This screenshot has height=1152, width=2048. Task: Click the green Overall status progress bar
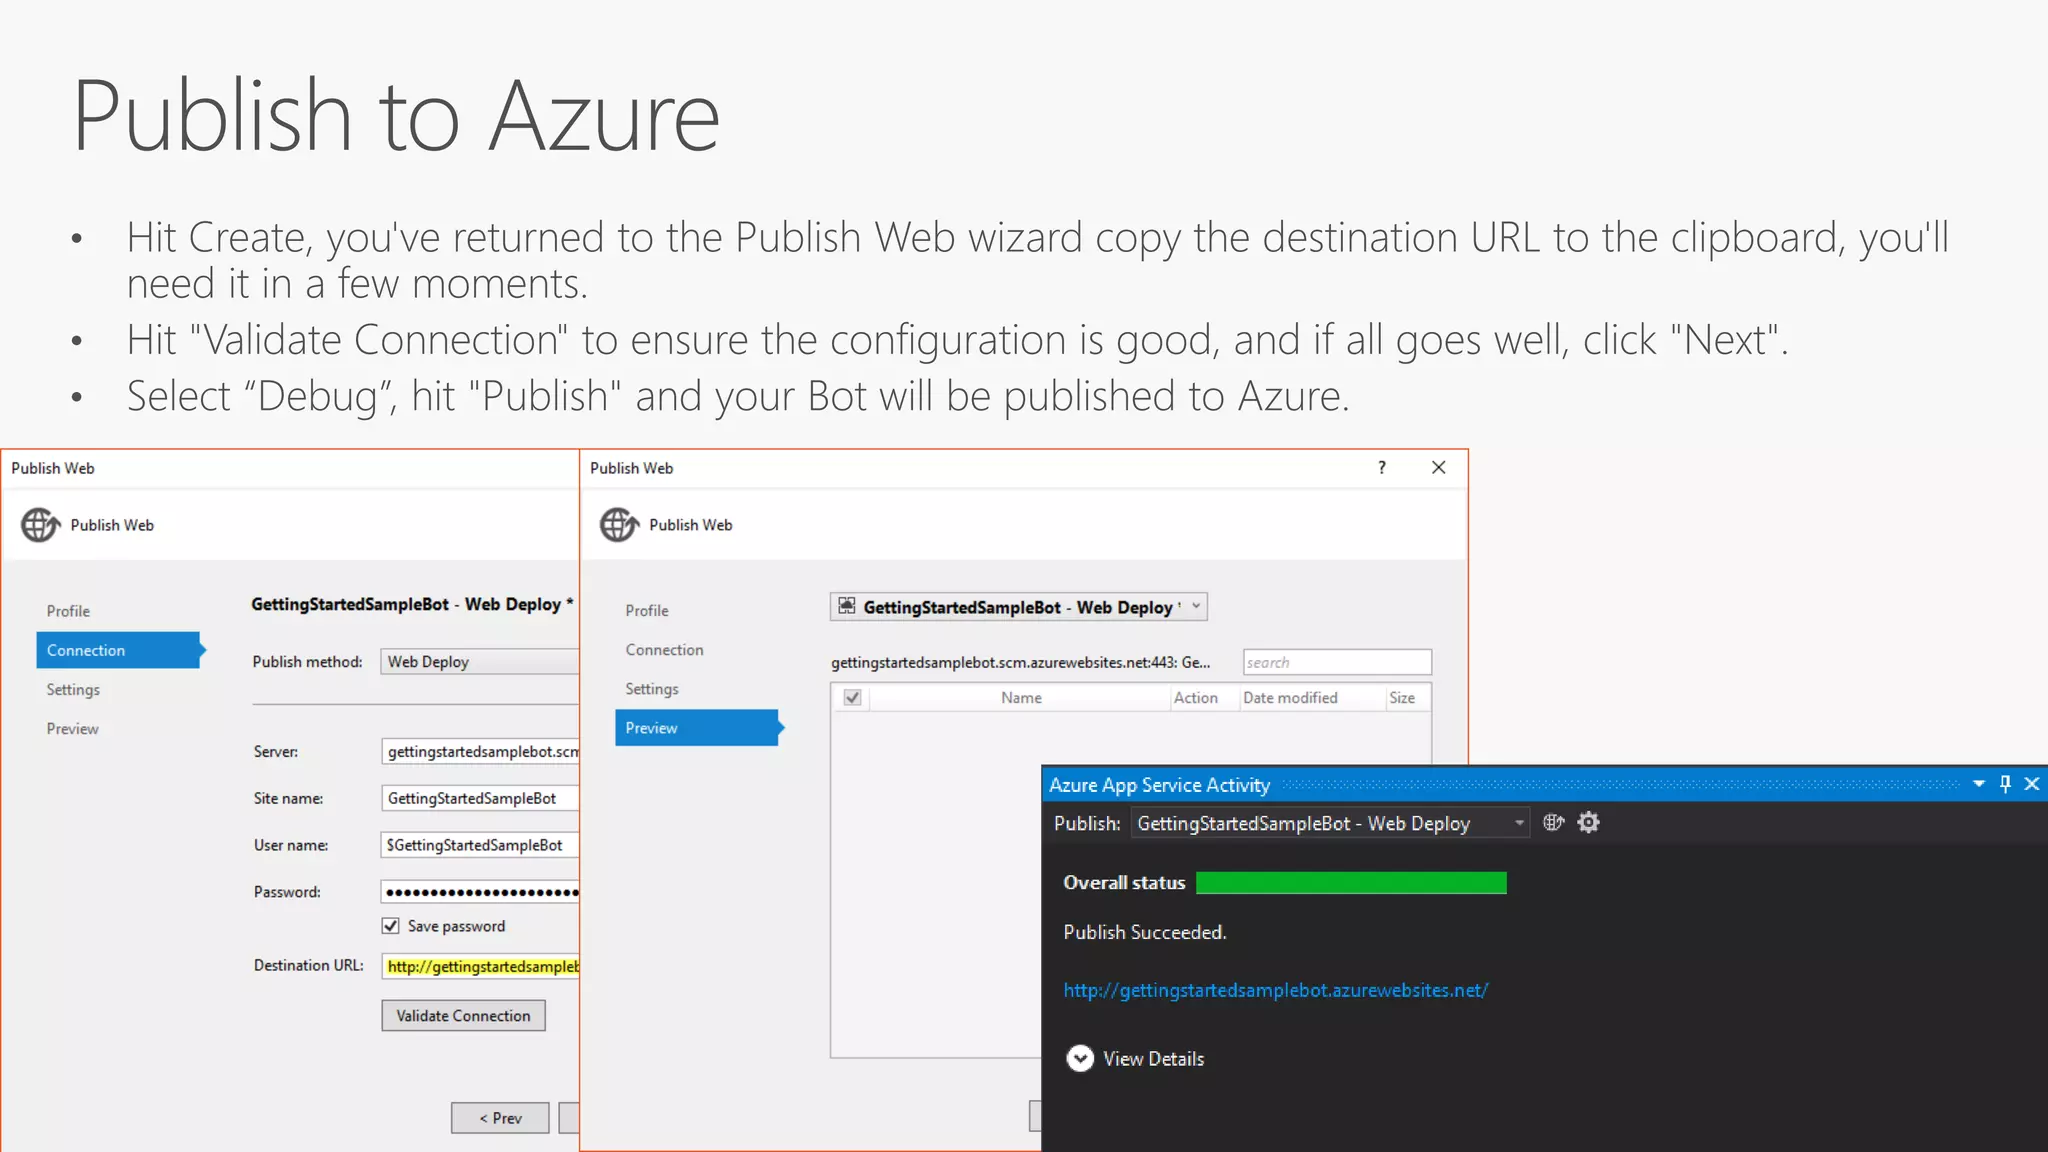pyautogui.click(x=1350, y=882)
